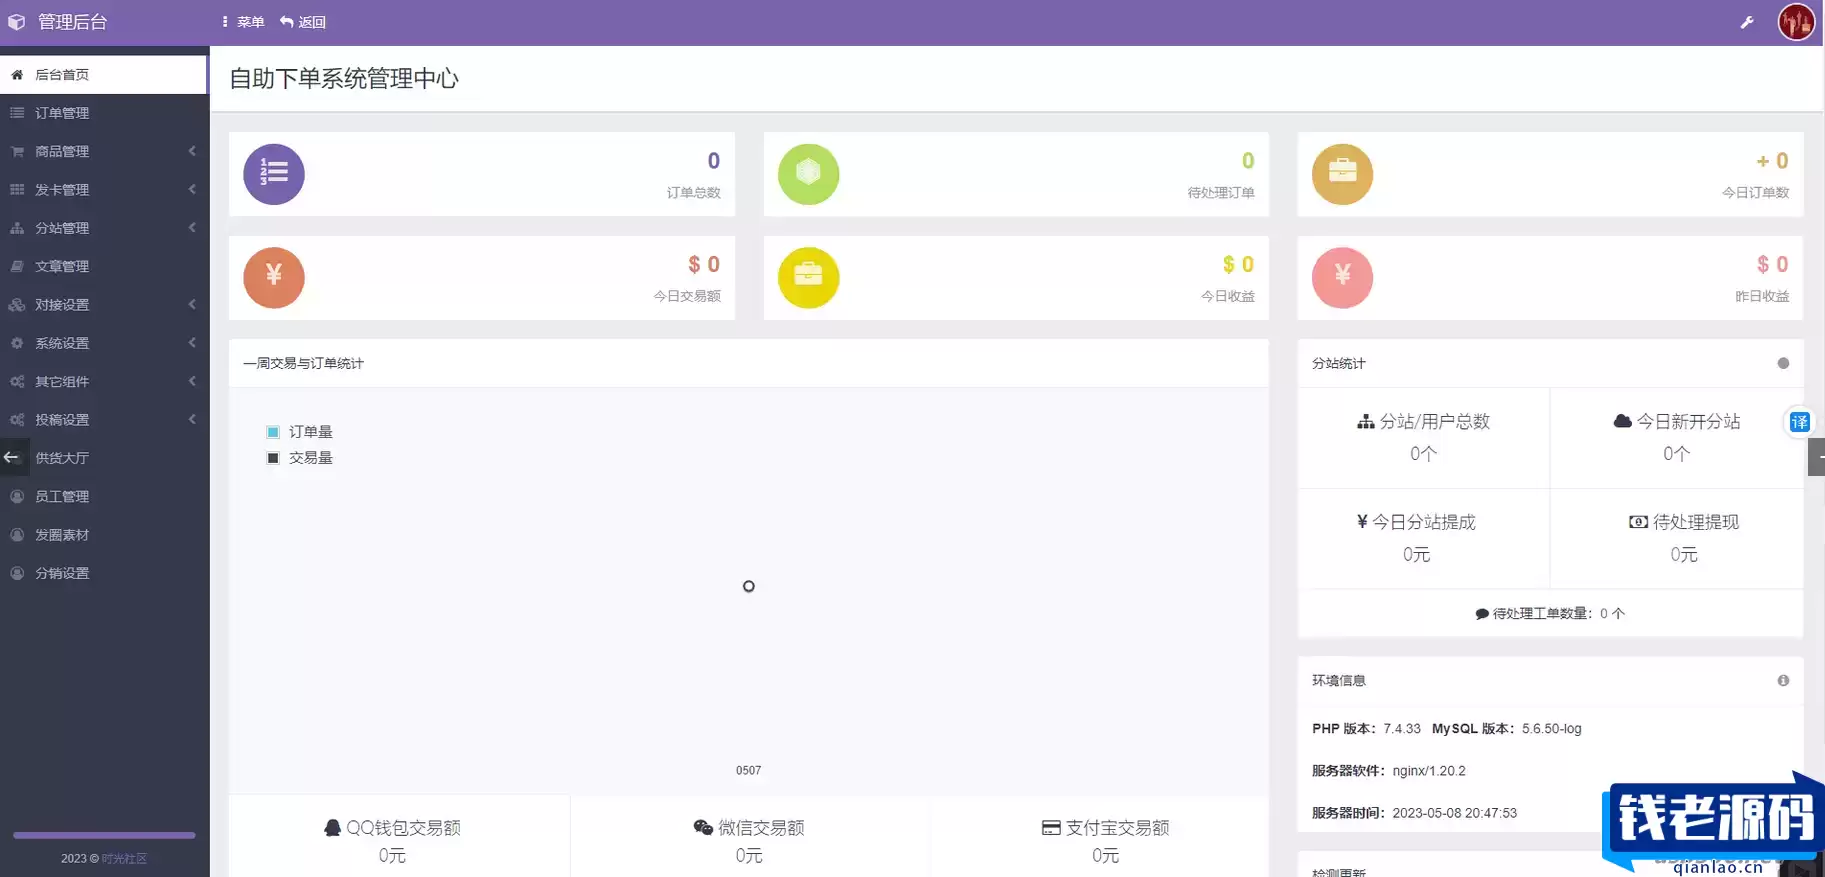Click 今日新开分站 statistic
The width and height of the screenshot is (1825, 877).
coord(1677,438)
